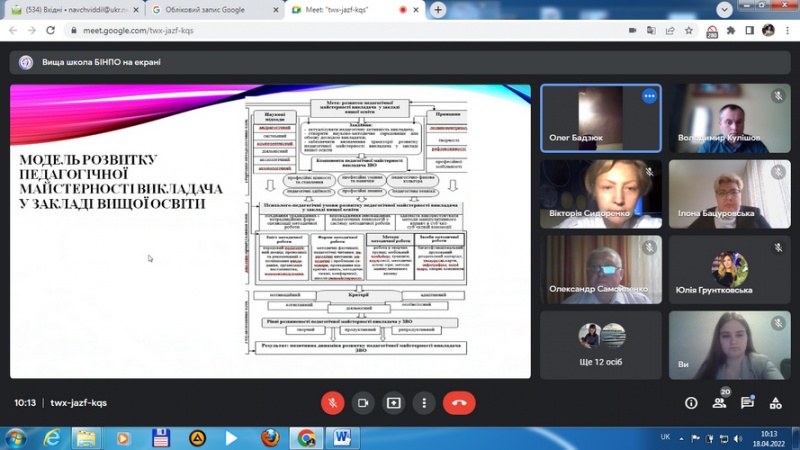Open more options three-dot menu in Meet

[424, 403]
